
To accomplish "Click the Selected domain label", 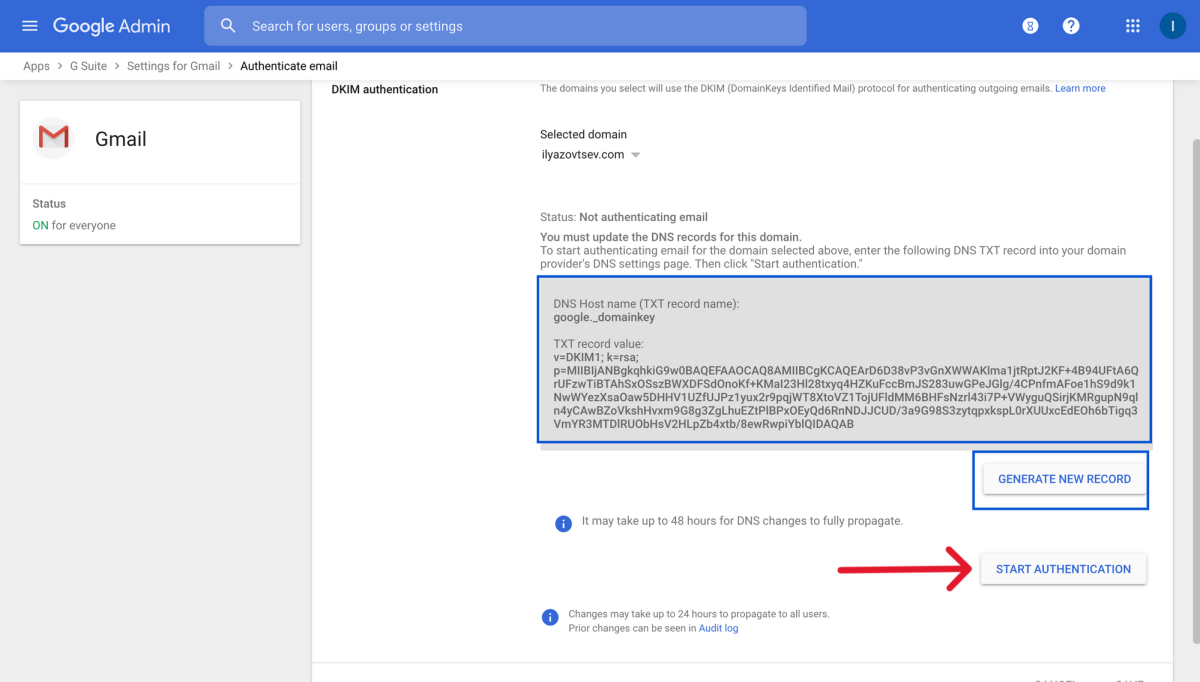I will (583, 134).
